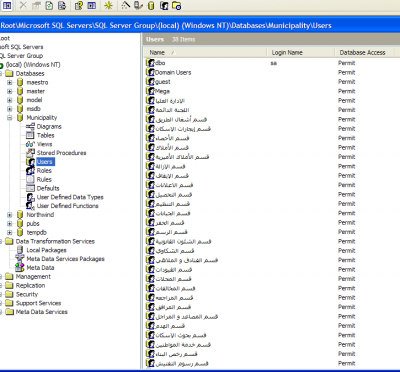Select user 'الإدارة العليا' in list
The height and width of the screenshot is (372, 400).
coord(170,101)
